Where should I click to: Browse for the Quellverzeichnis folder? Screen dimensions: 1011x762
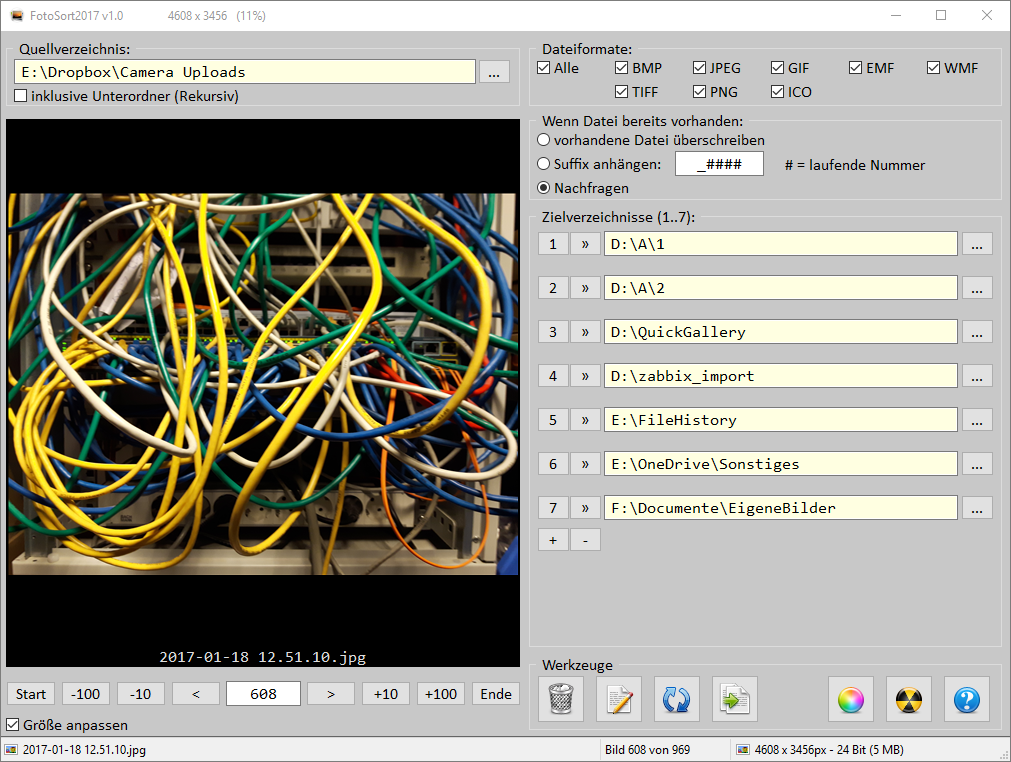494,72
